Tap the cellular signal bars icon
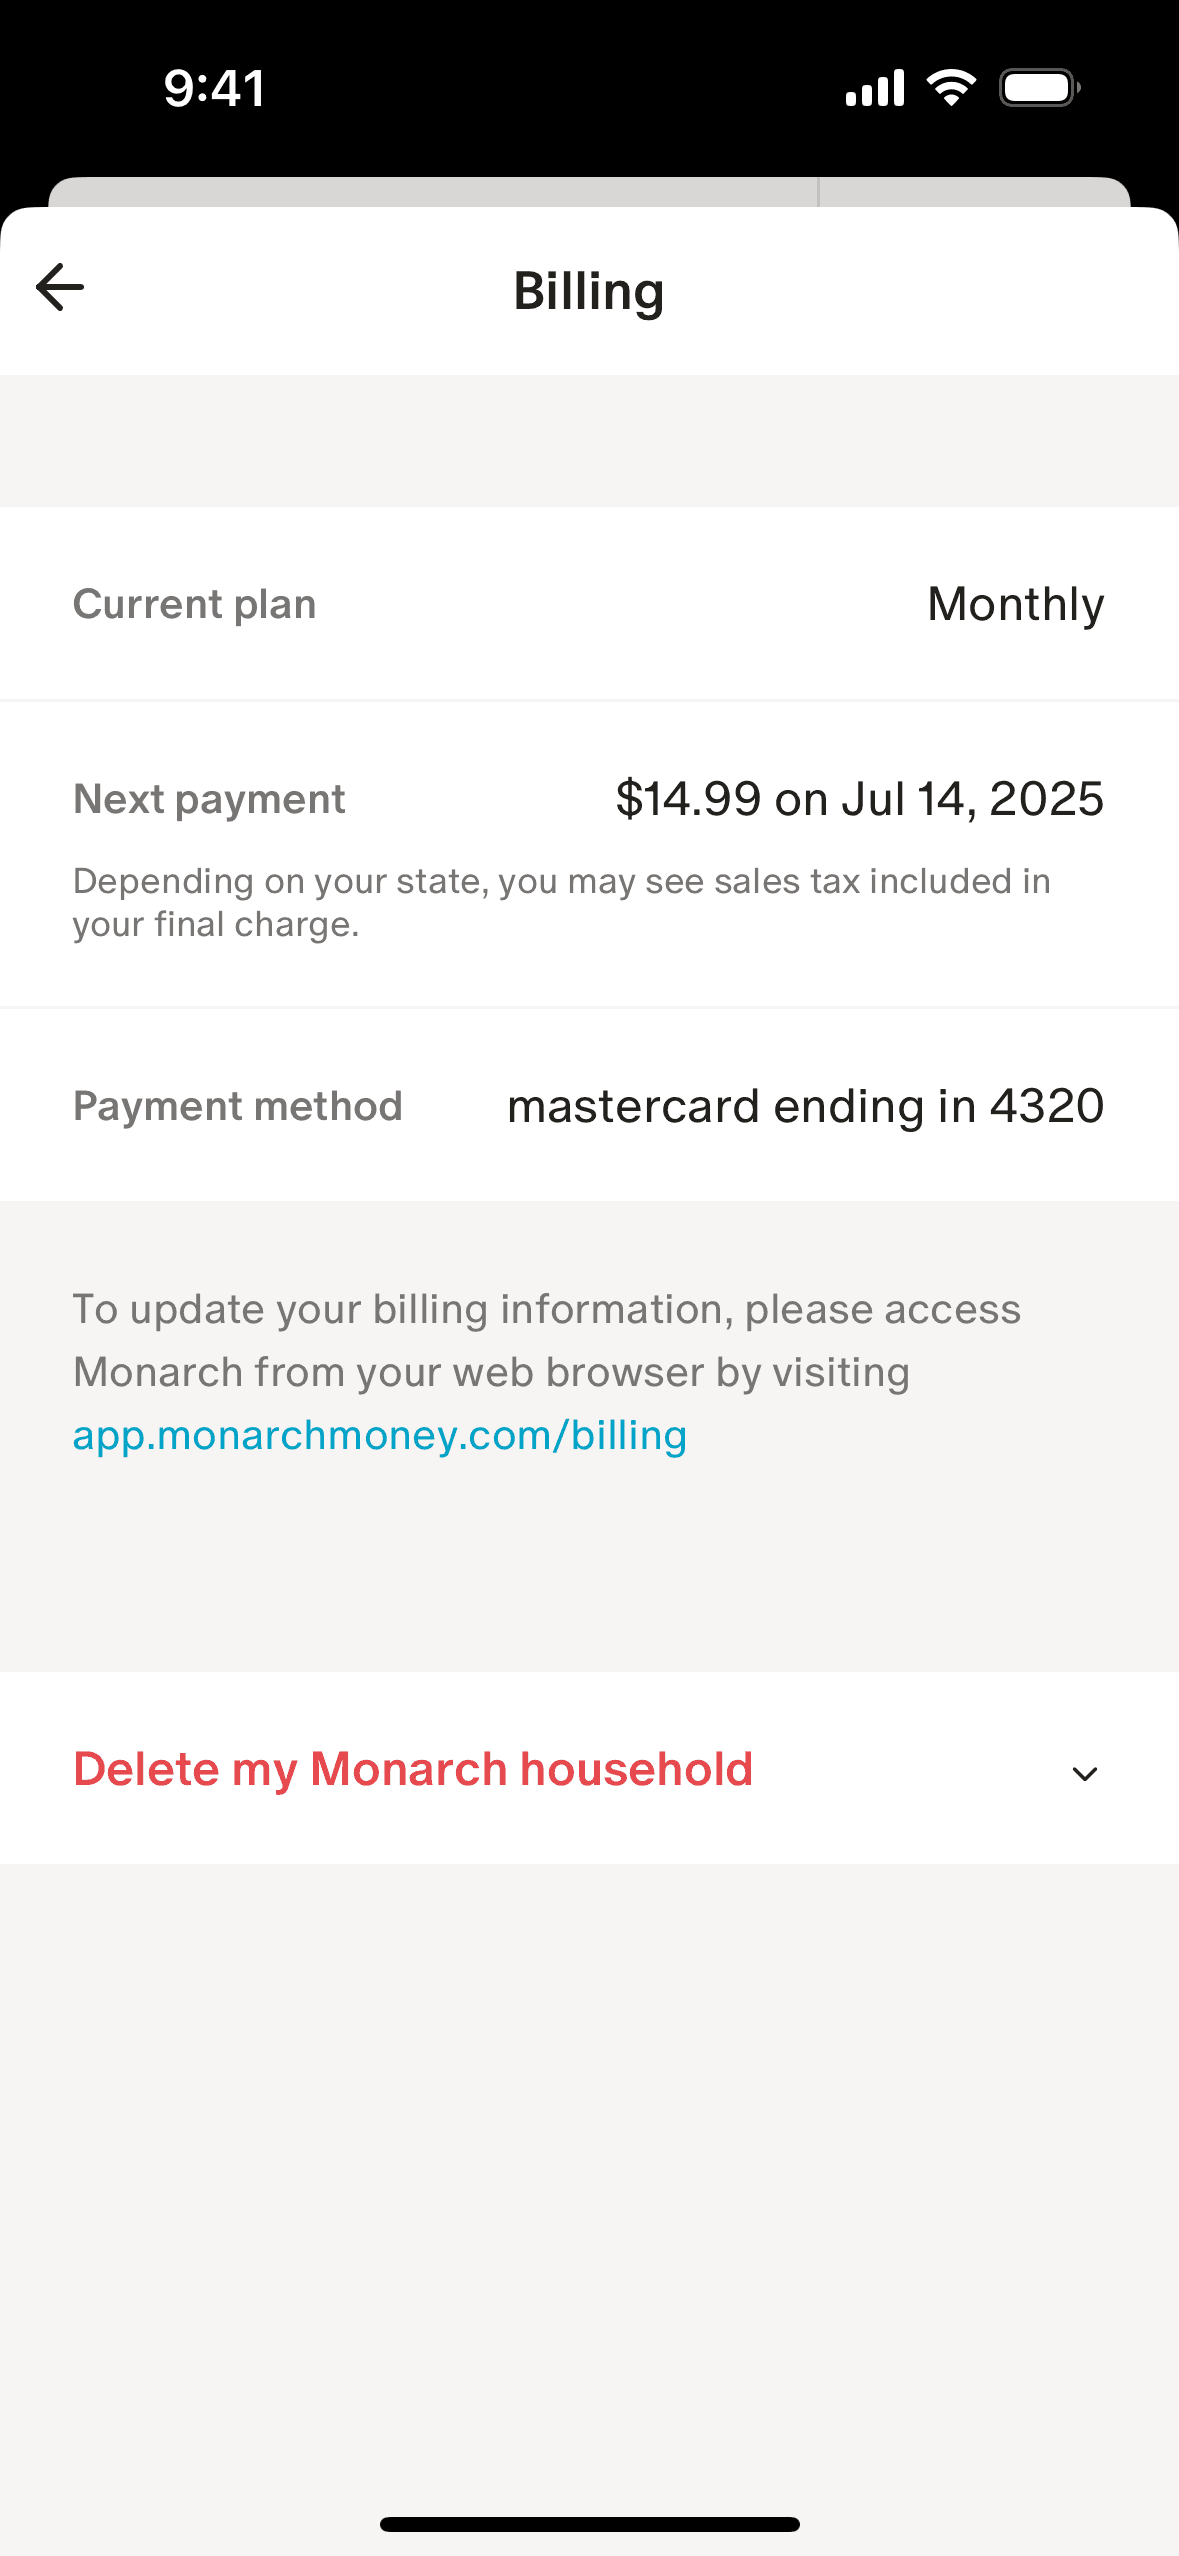 875,88
